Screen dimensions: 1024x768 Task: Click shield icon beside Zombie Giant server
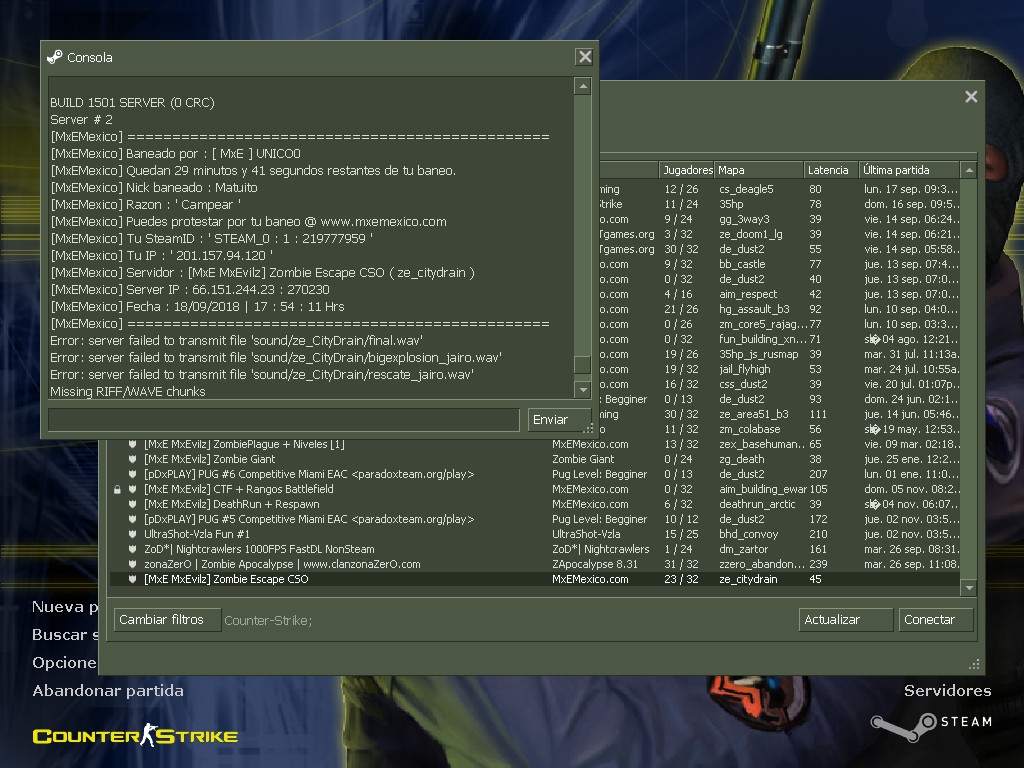coord(133,459)
